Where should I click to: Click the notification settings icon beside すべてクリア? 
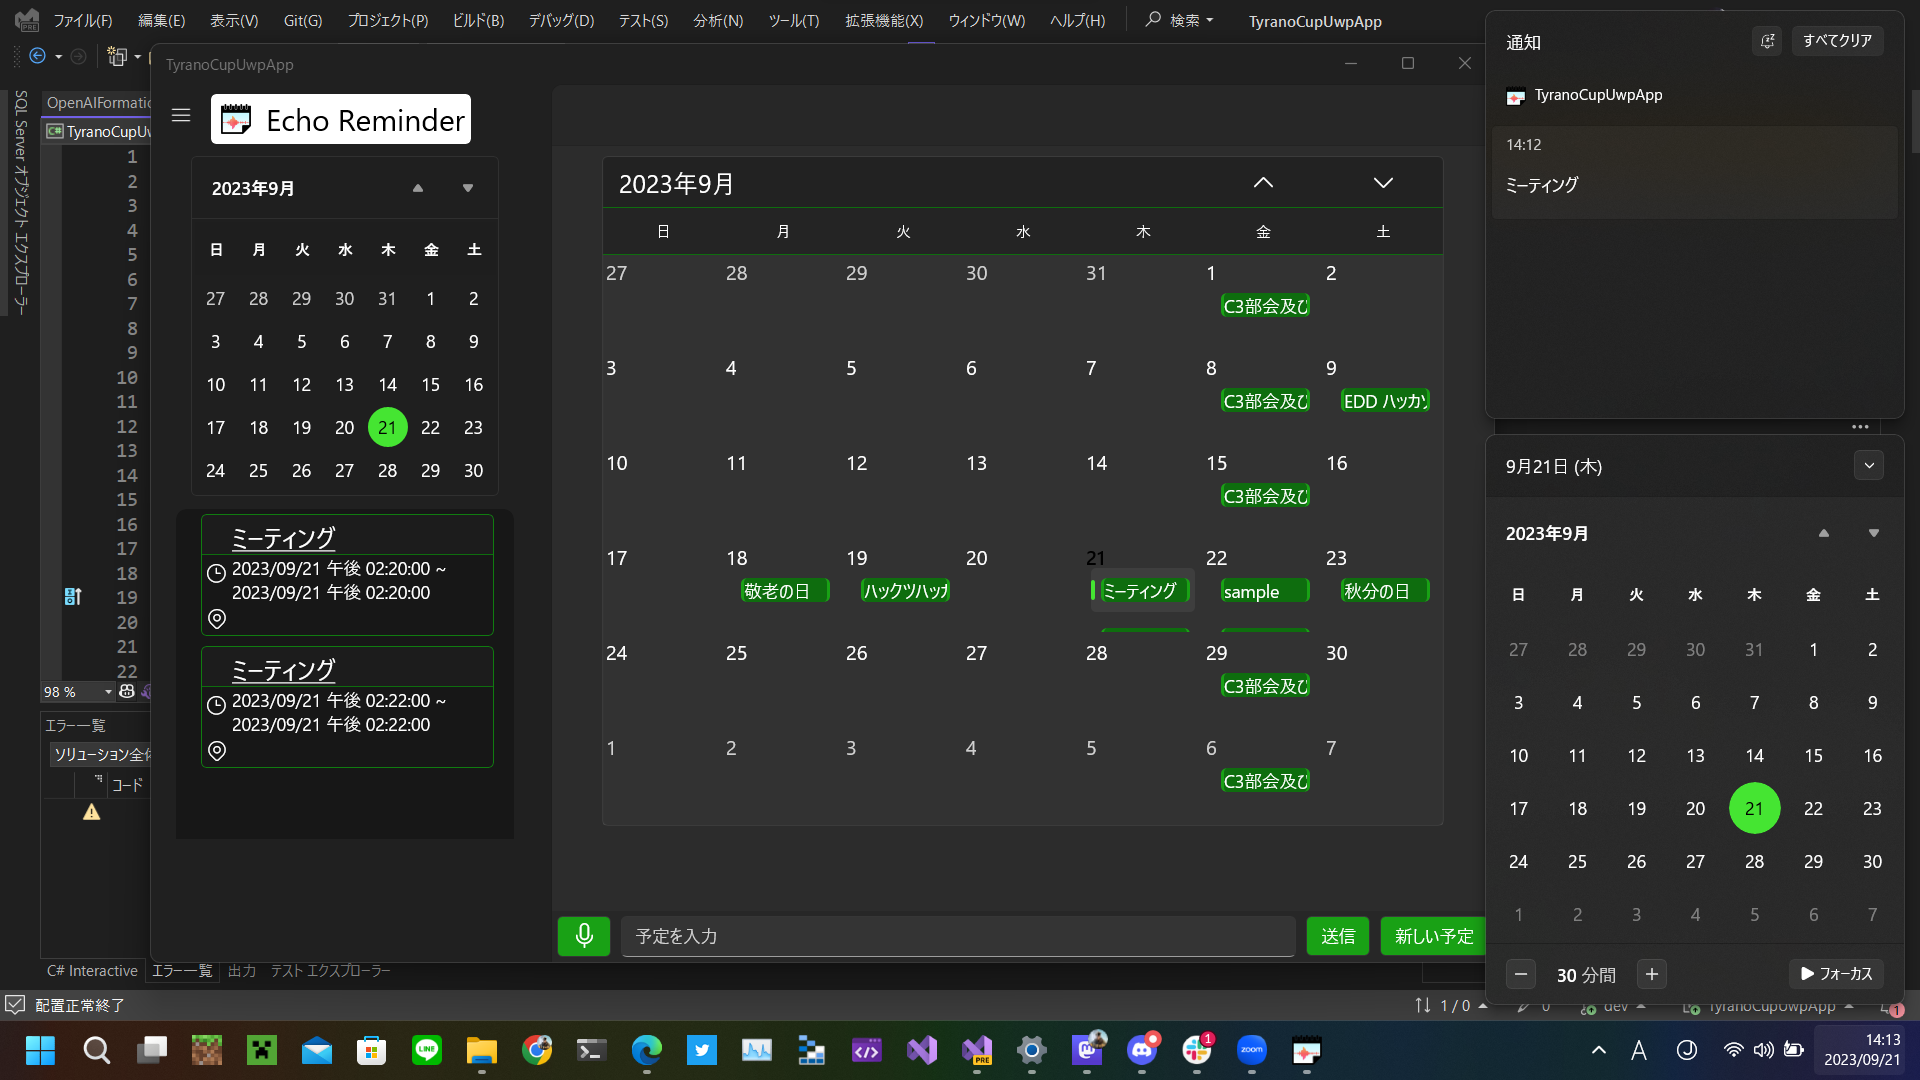pyautogui.click(x=1767, y=41)
